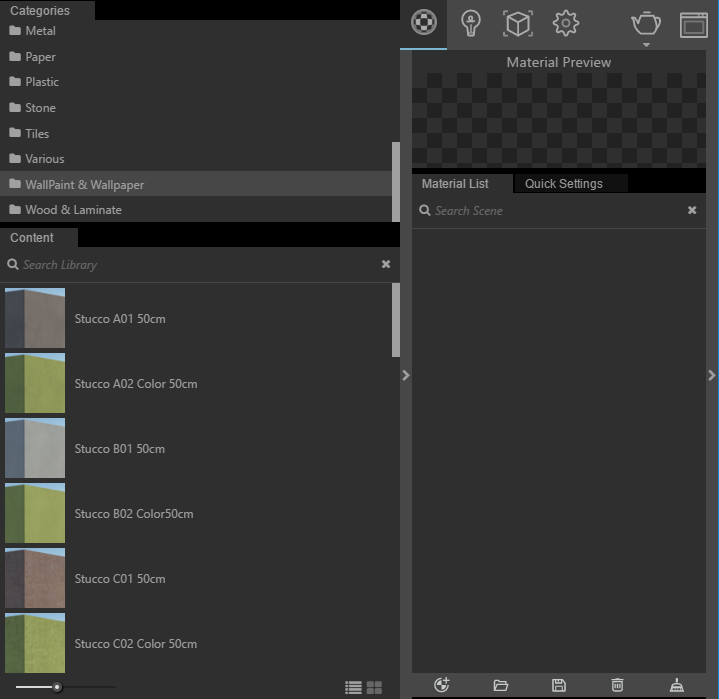Switch library to list view
The image size is (719, 699).
coord(353,687)
